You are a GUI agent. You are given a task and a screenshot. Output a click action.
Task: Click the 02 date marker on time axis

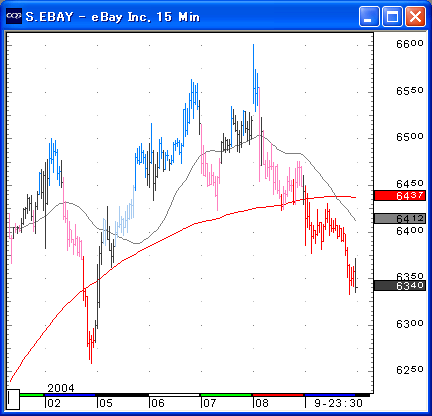point(54,403)
